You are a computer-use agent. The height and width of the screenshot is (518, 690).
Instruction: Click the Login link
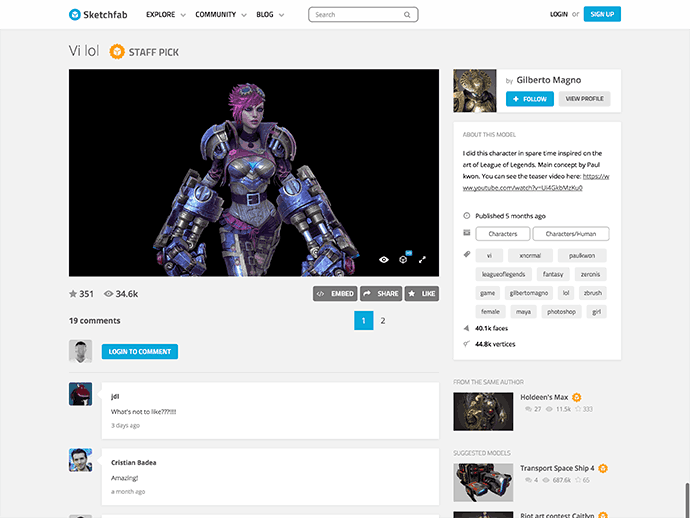[x=559, y=14]
